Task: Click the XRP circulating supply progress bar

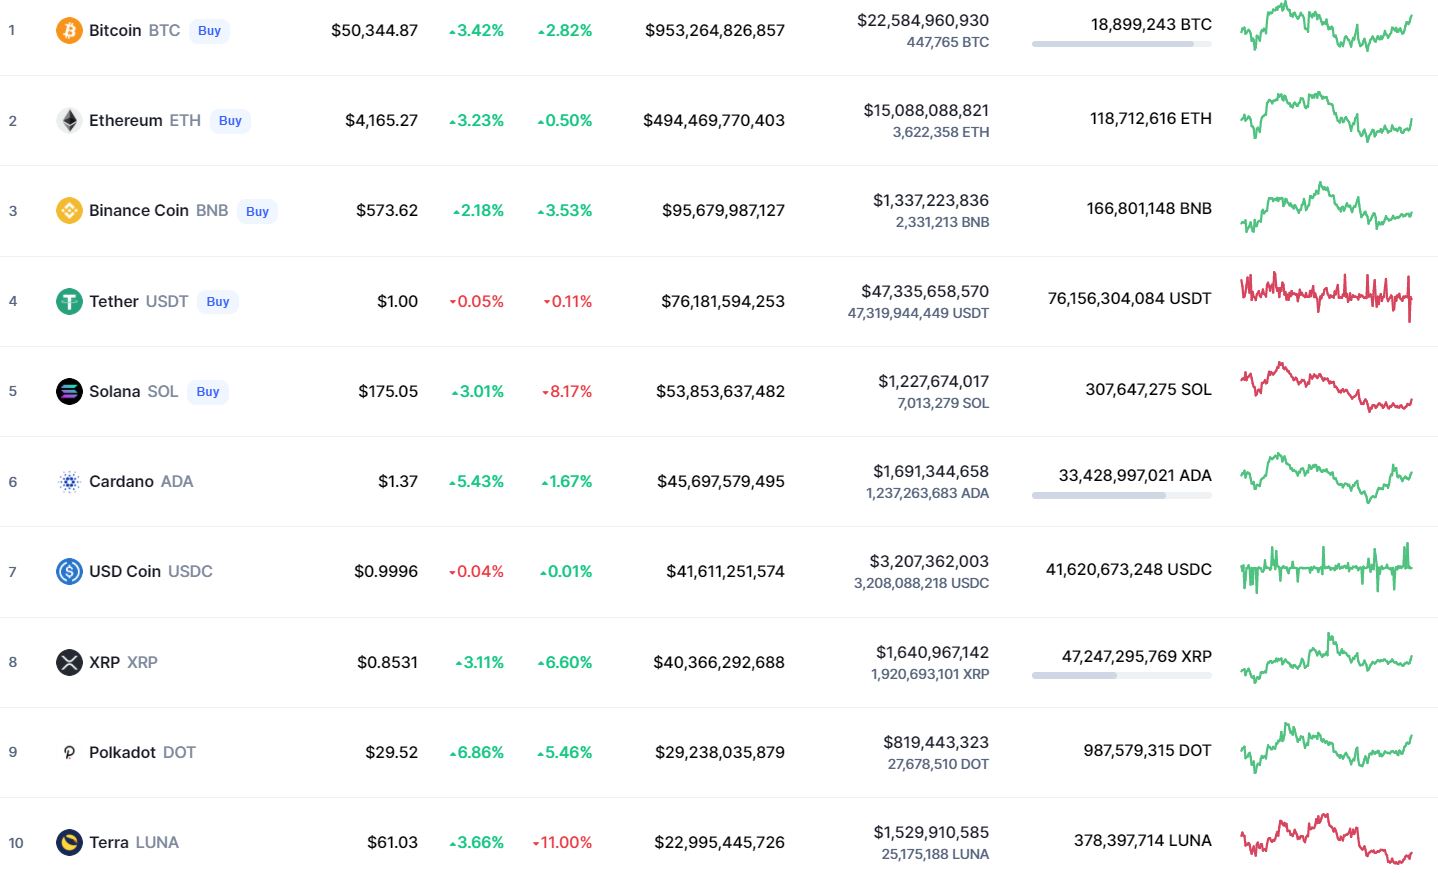Action: pyautogui.click(x=1121, y=676)
